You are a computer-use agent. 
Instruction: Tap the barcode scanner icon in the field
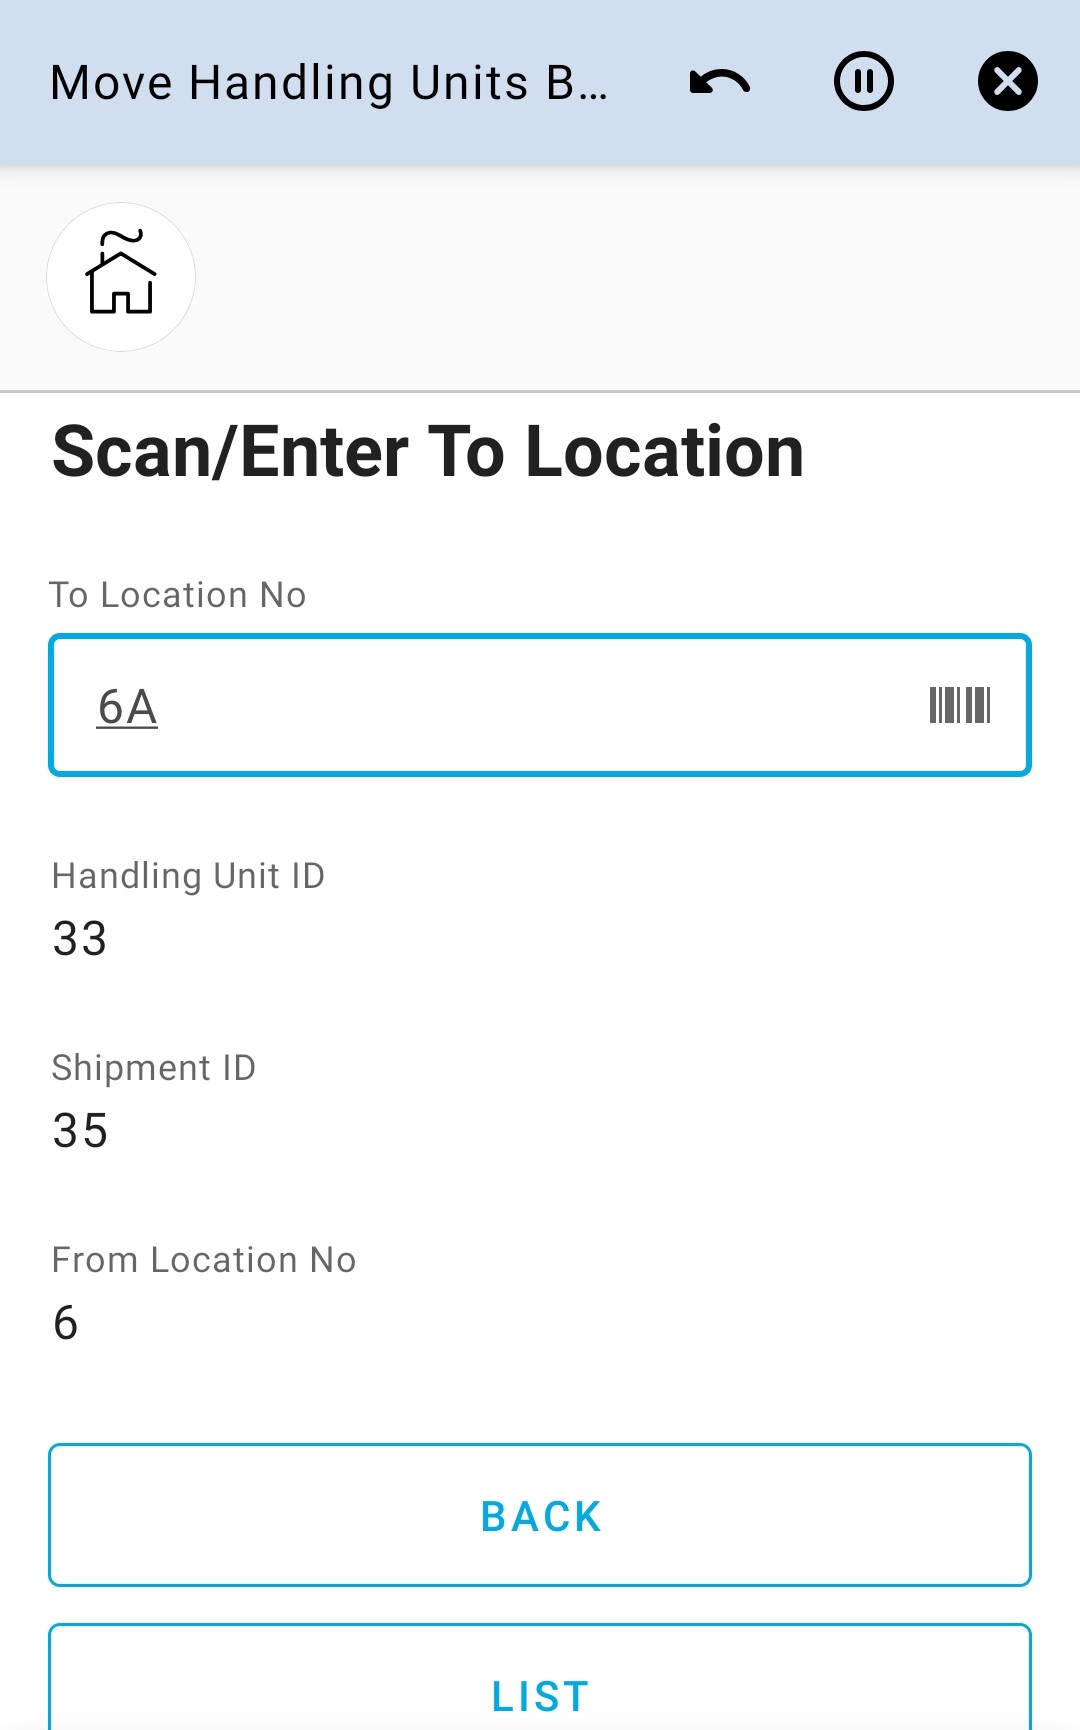pyautogui.click(x=960, y=704)
